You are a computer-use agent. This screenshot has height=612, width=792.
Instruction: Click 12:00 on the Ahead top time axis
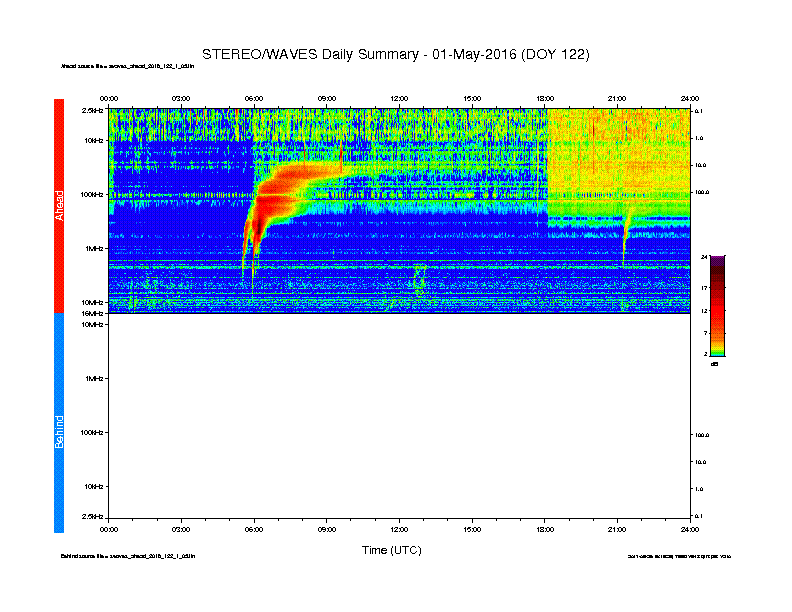399,98
